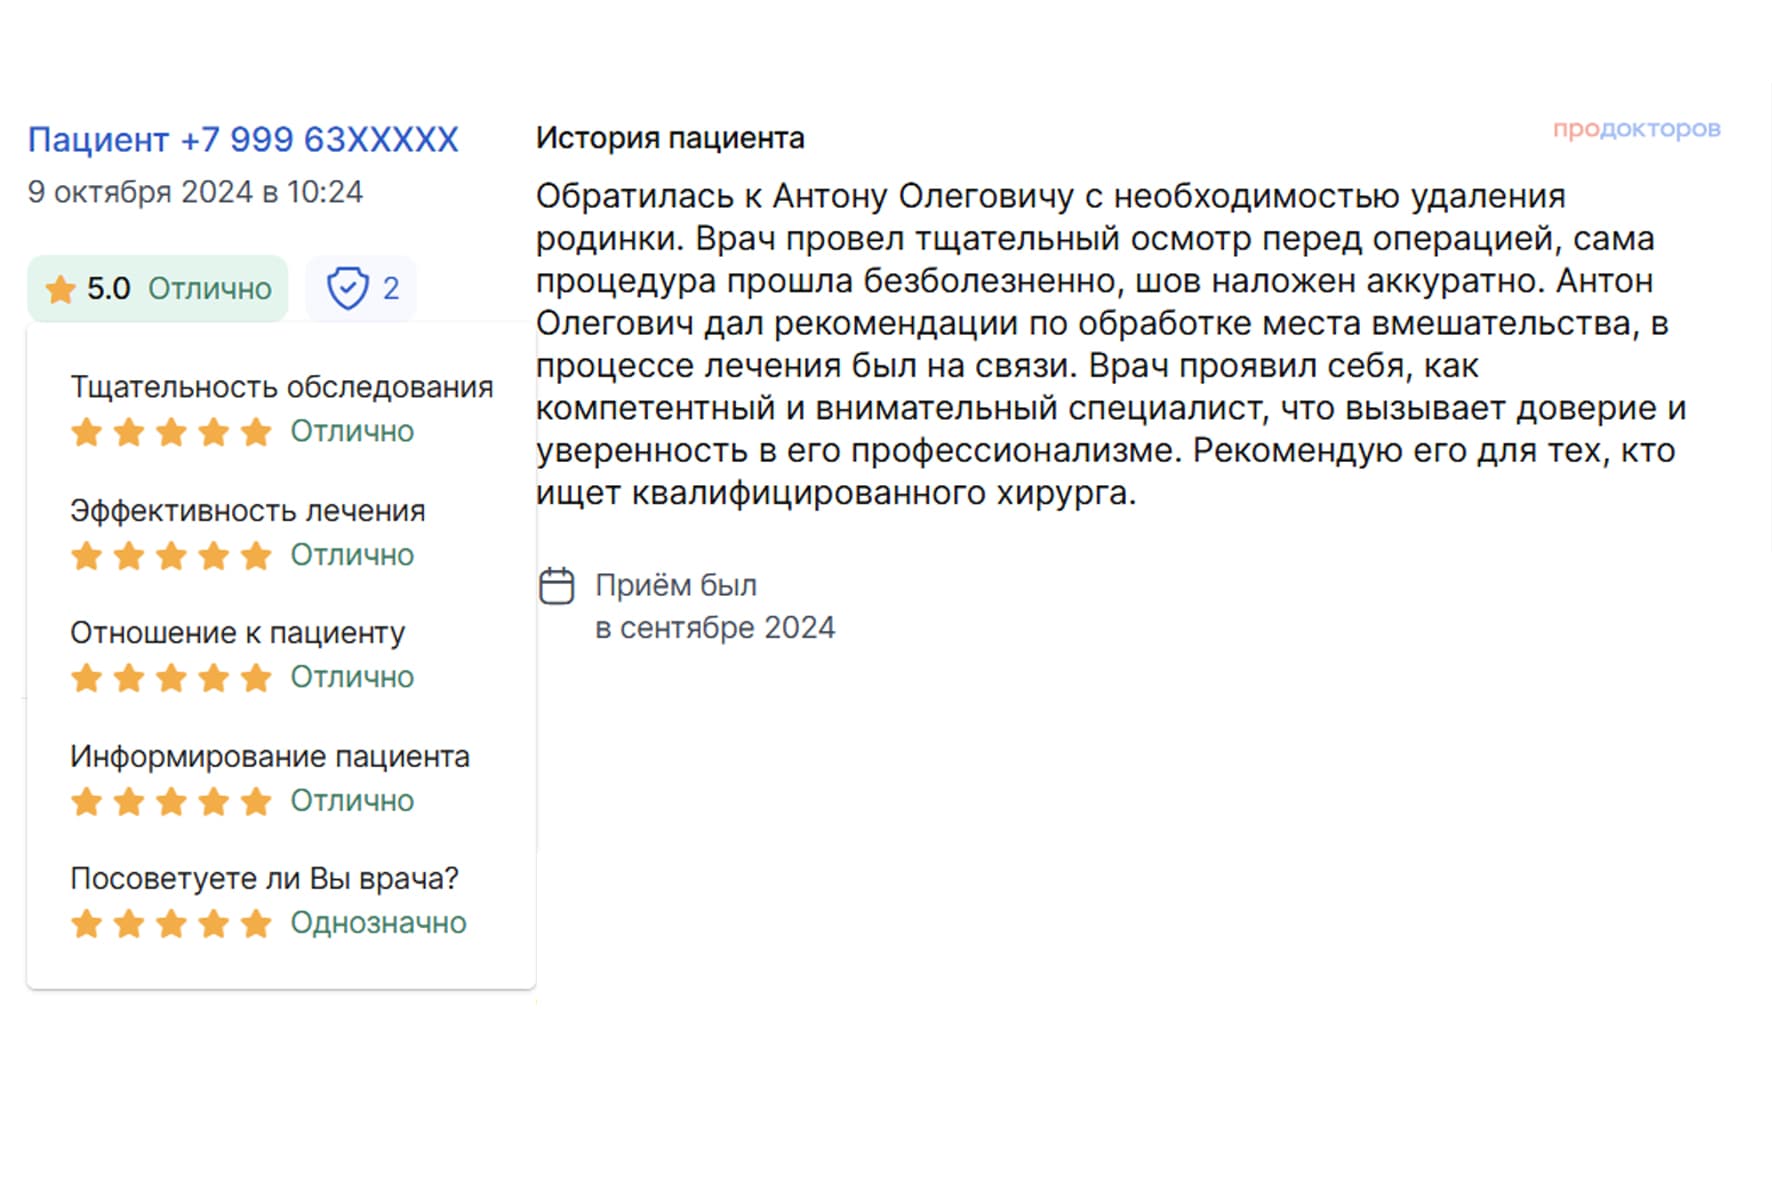Click stars under Отношение к пациенту
Screen dimensions: 1772x1181
(171, 678)
